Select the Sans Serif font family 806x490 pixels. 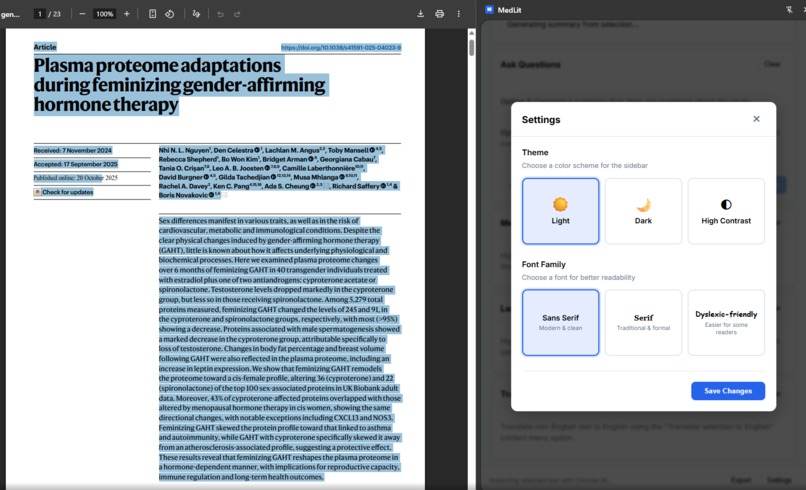click(560, 322)
